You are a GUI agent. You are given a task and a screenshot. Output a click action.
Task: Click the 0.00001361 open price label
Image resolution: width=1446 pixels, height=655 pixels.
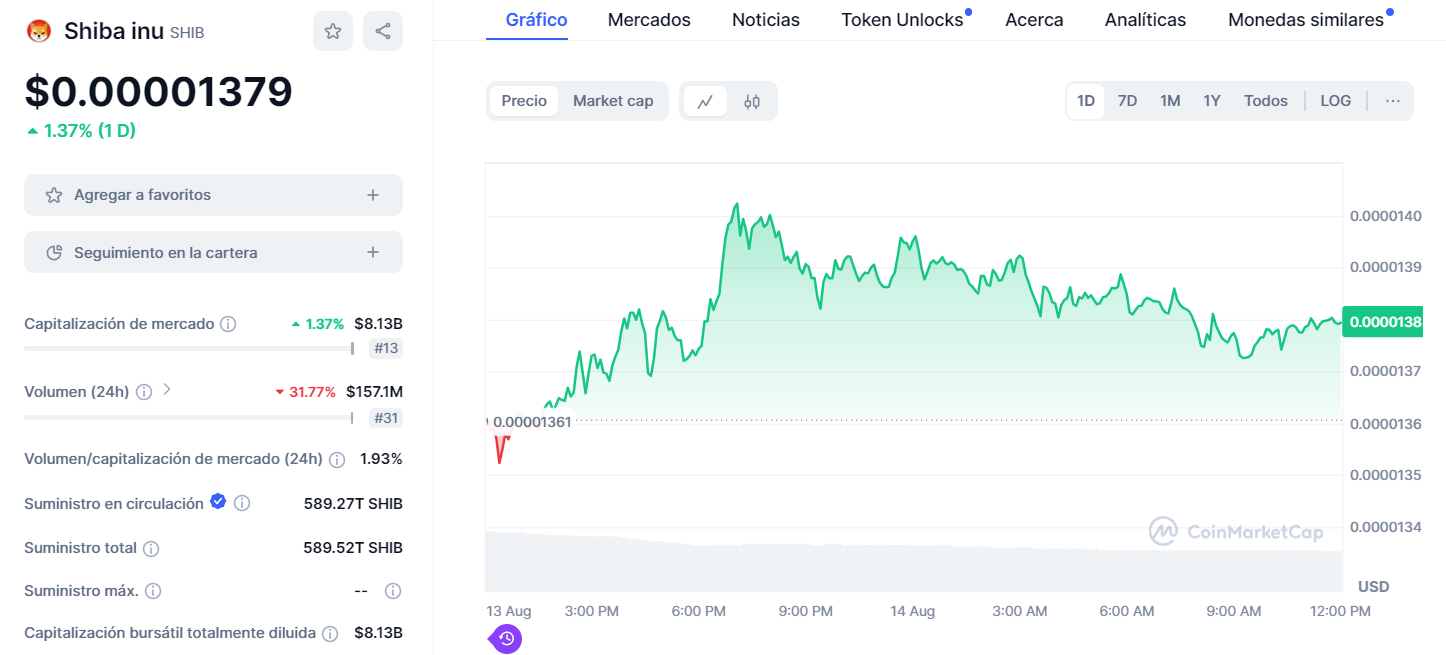pos(531,422)
